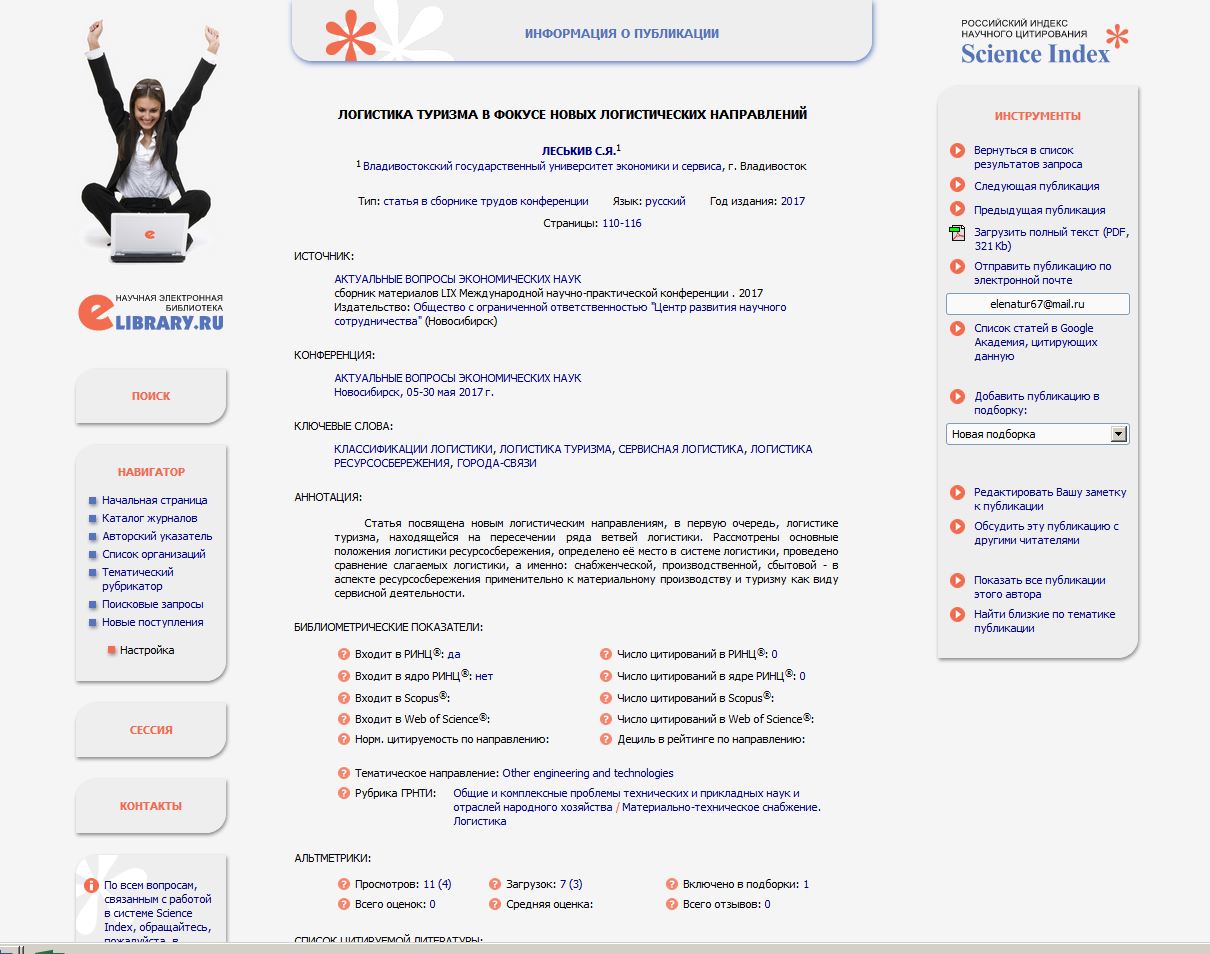Image resolution: width=1210 pixels, height=954 pixels.
Task: Open the Vladivostok university affiliation link
Action: coord(542,166)
